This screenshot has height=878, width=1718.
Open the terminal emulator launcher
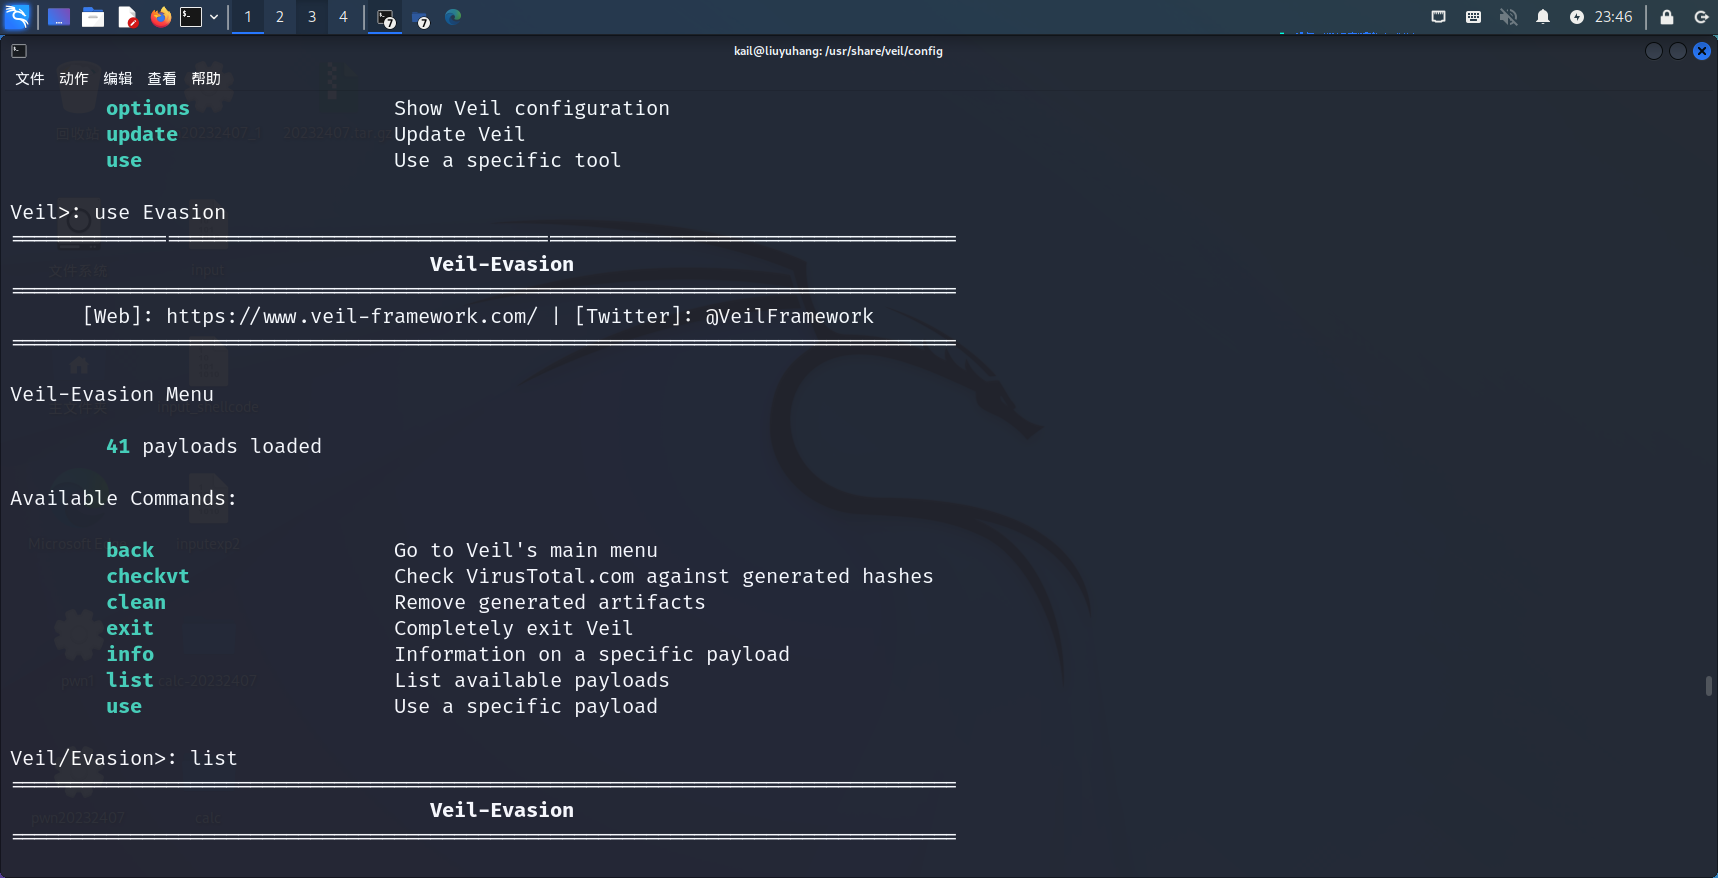[191, 17]
